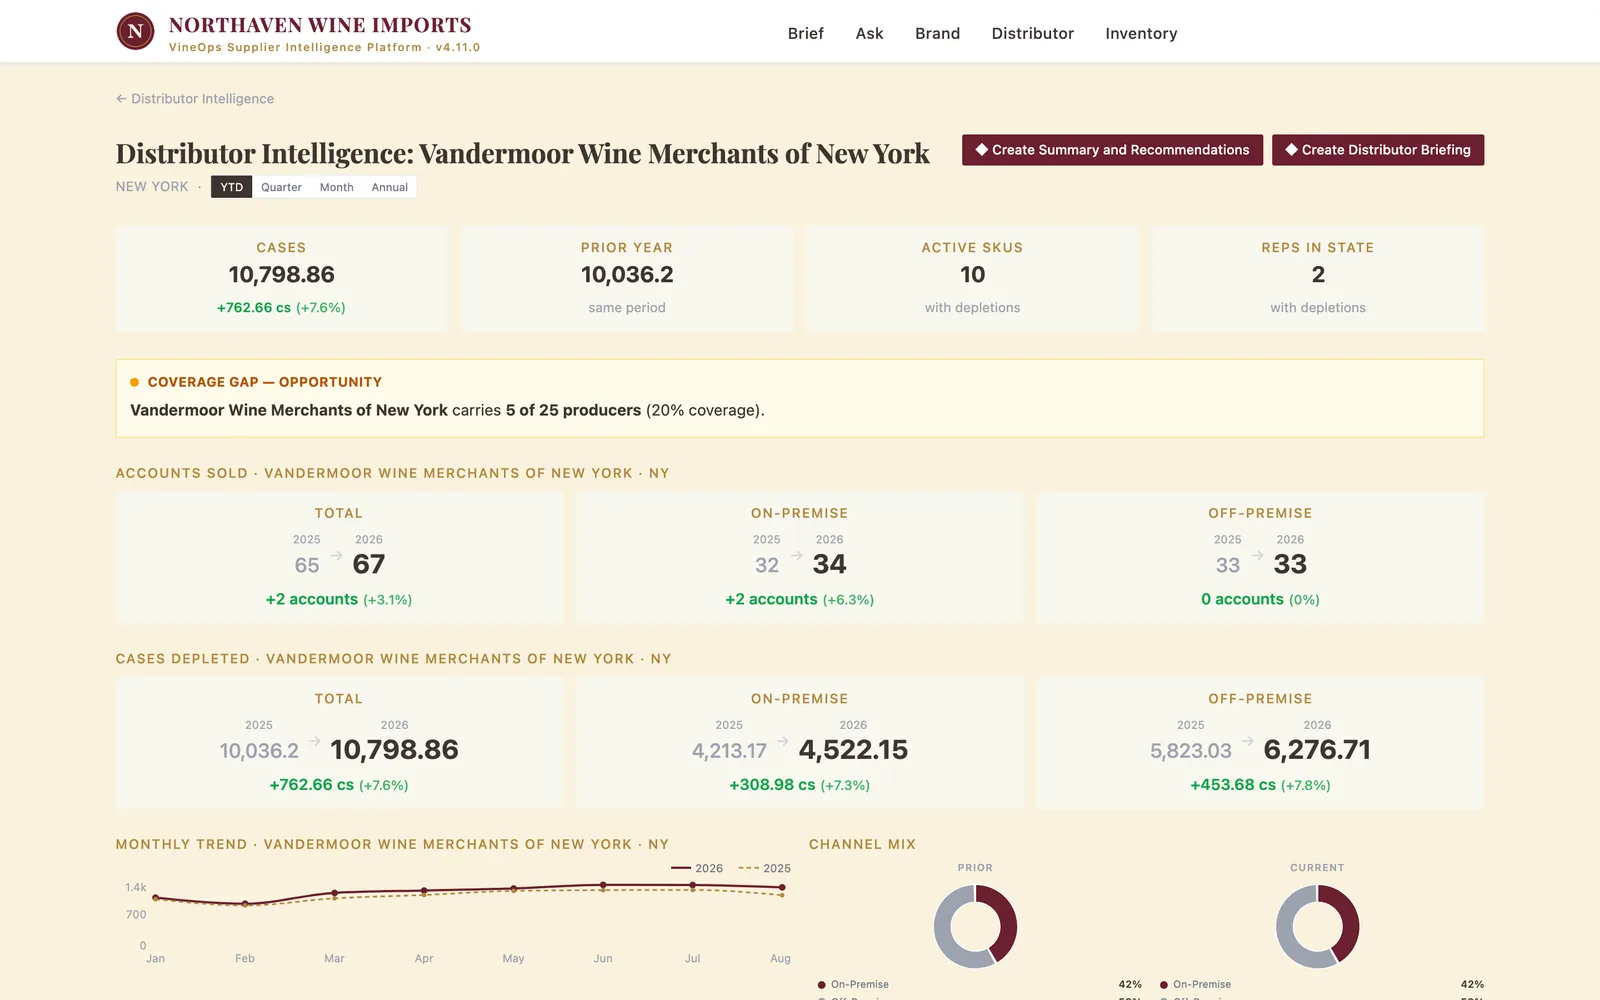Click the Jan data point on trend chart
Viewport: 1600px width, 1000px height.
(x=155, y=898)
